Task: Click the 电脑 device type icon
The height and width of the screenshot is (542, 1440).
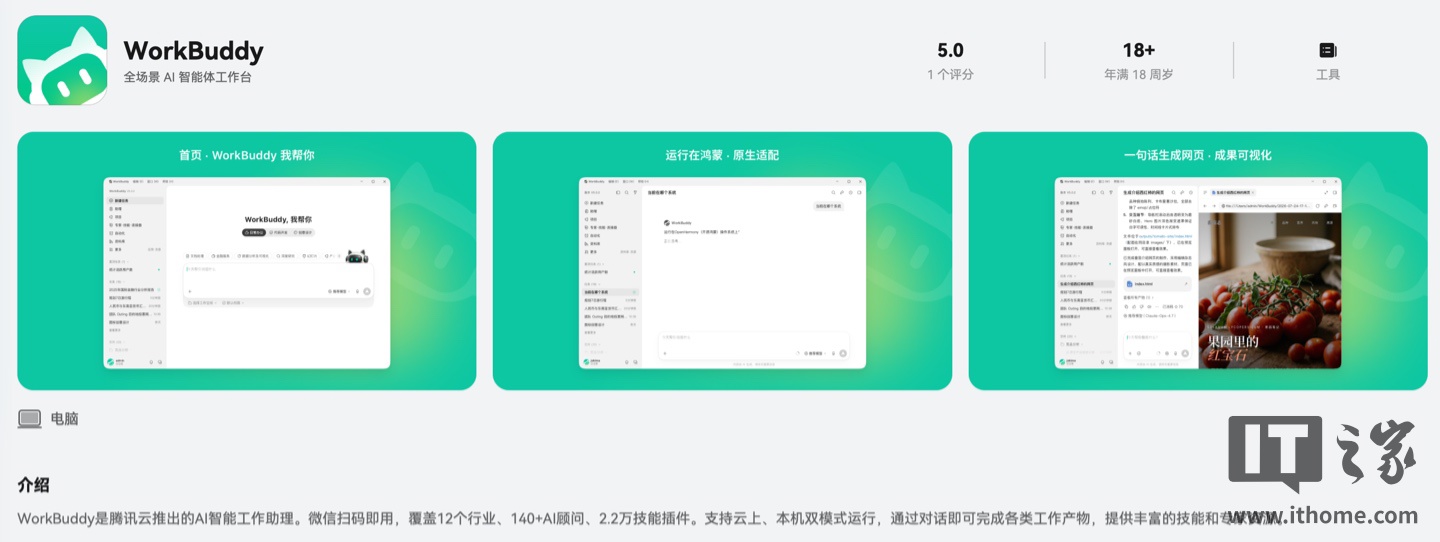Action: point(29,419)
